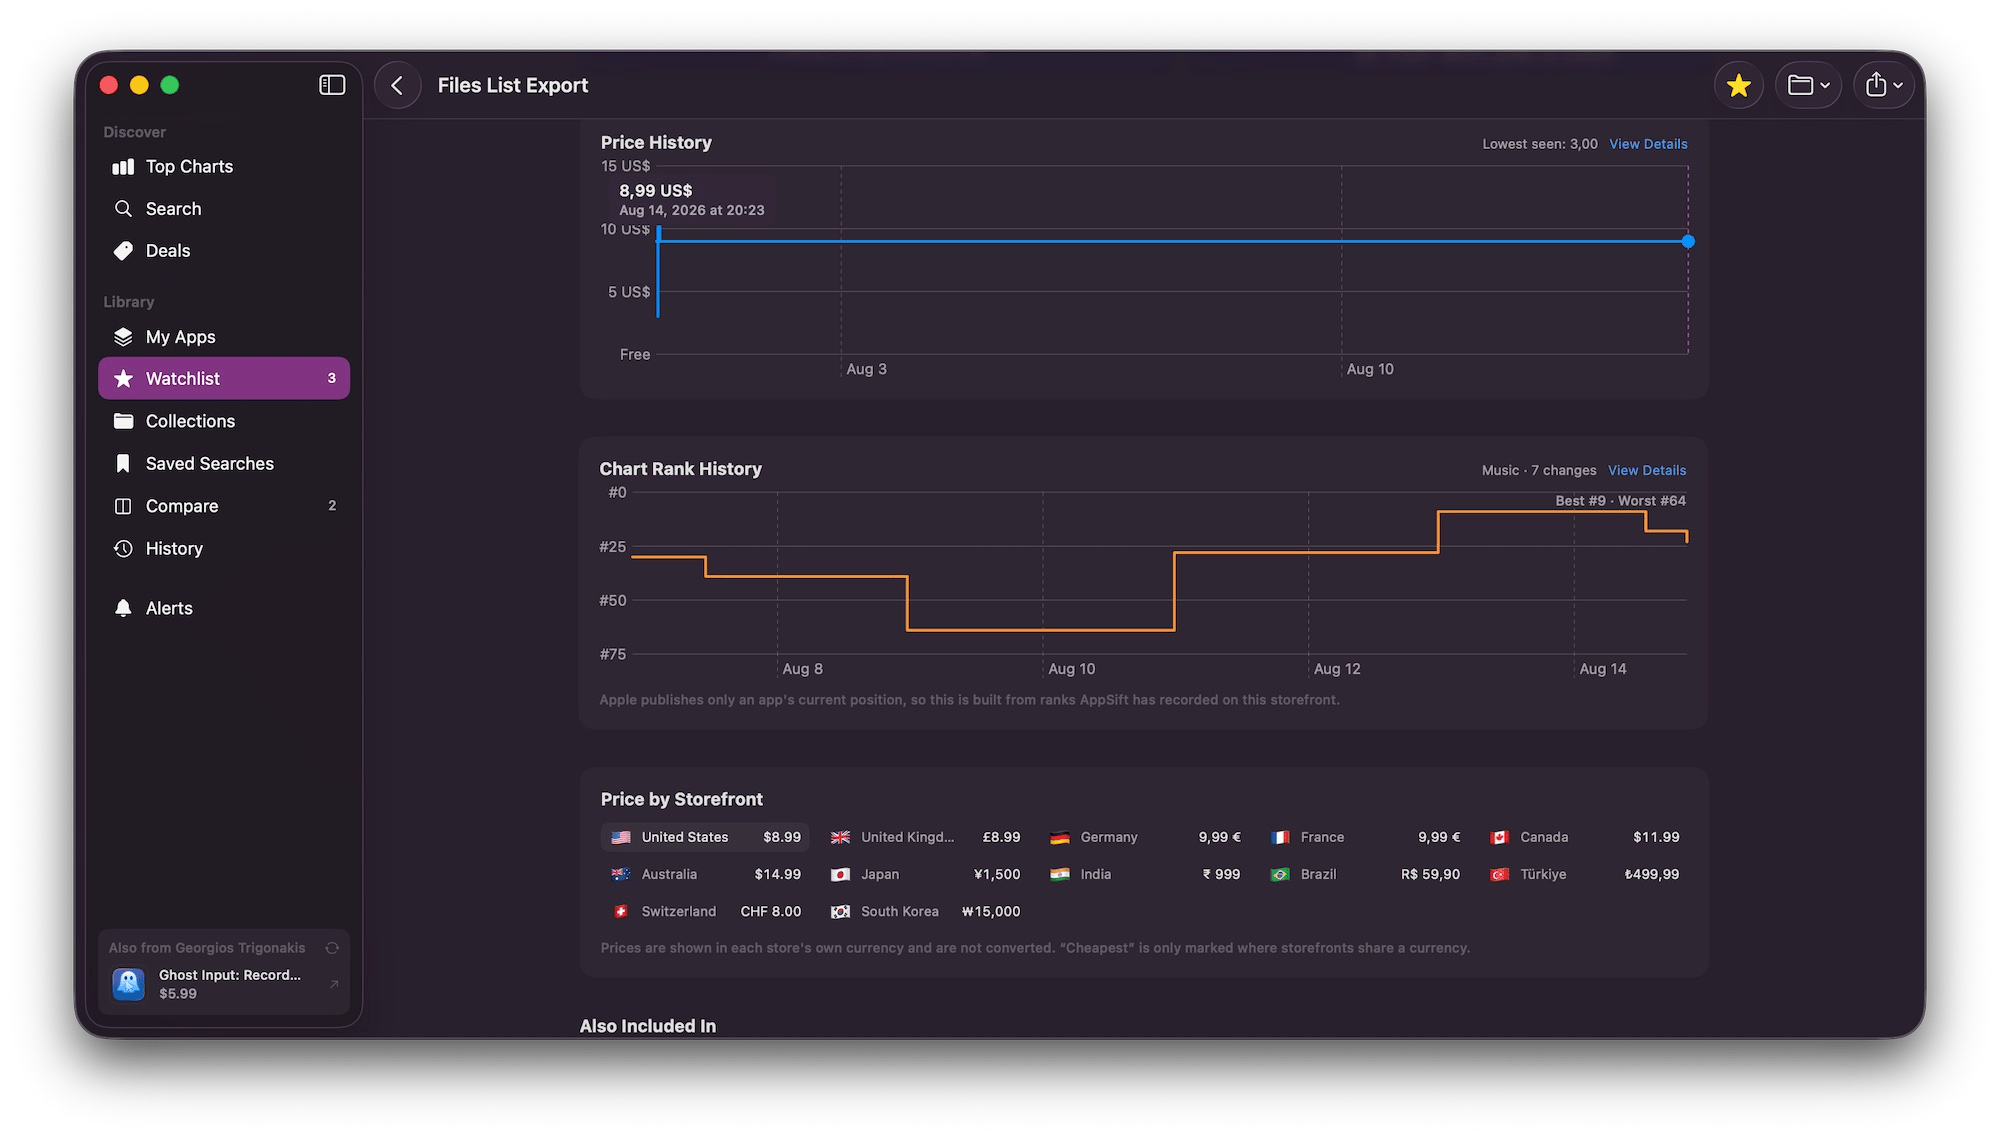Screen dimensions: 2000x1137
Task: Click the Switzerland flag icon
Action: [620, 911]
